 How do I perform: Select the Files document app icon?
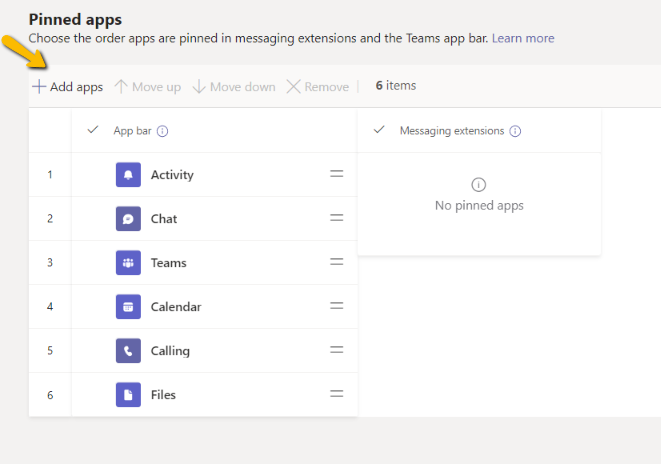coord(128,395)
